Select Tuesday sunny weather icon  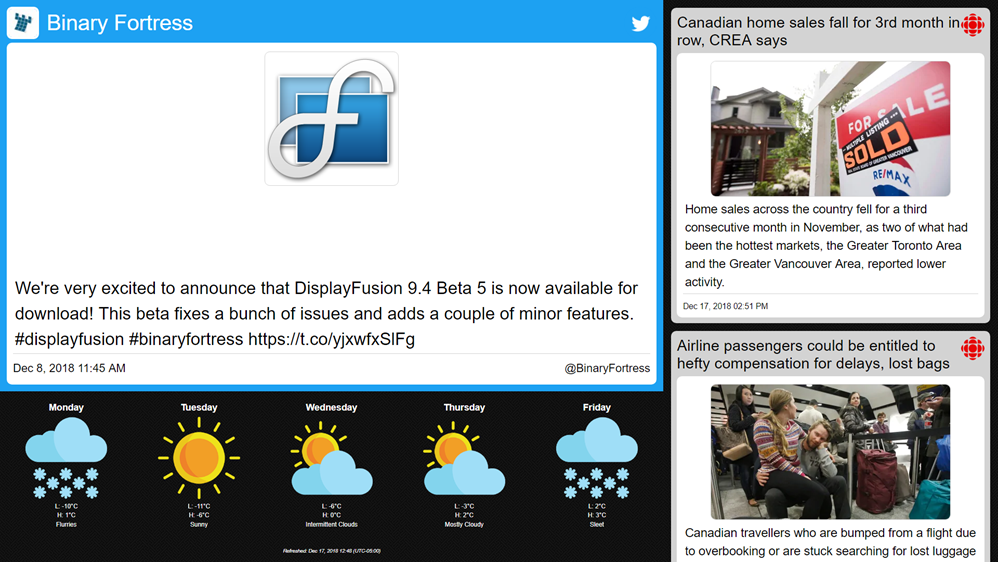tap(199, 458)
